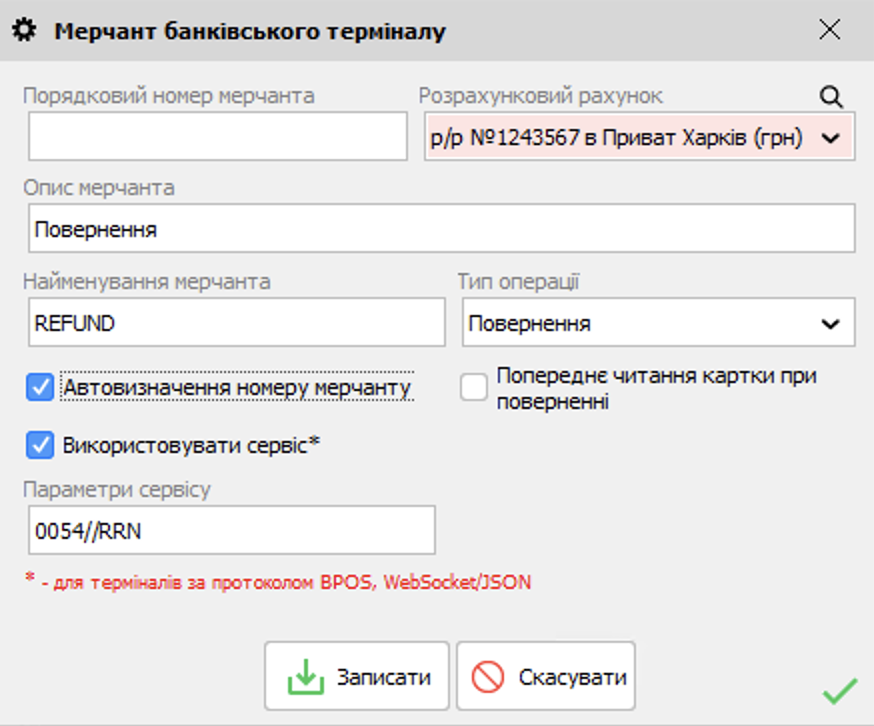Click the green checkmark at bottom right
The height and width of the screenshot is (726, 874).
click(x=839, y=690)
